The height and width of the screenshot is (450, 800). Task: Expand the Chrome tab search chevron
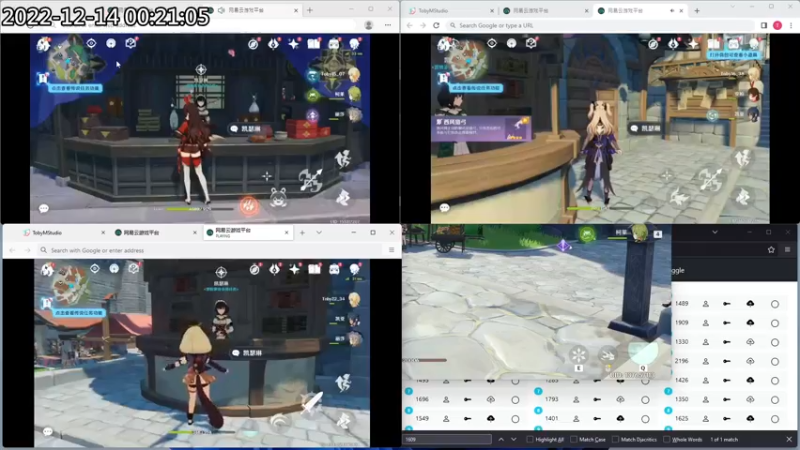(x=733, y=7)
